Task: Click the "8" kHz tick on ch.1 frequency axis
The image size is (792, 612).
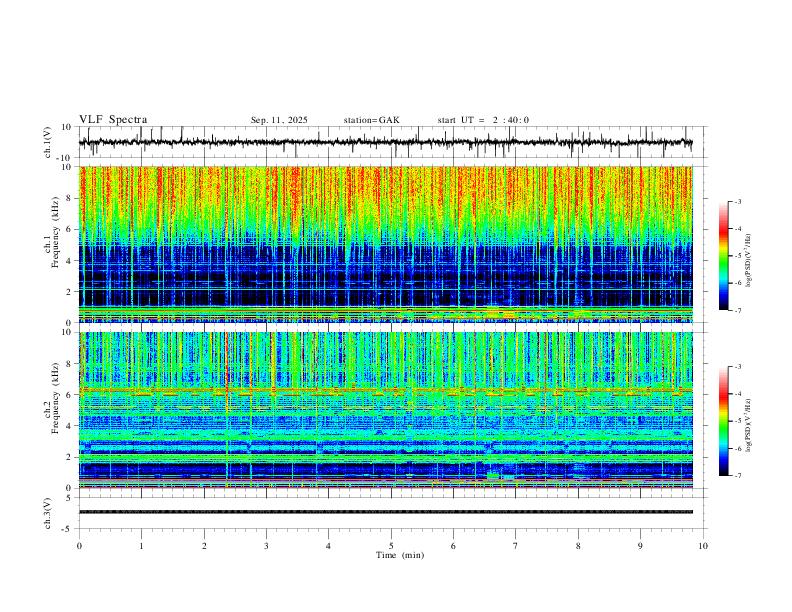Action: click(x=70, y=198)
